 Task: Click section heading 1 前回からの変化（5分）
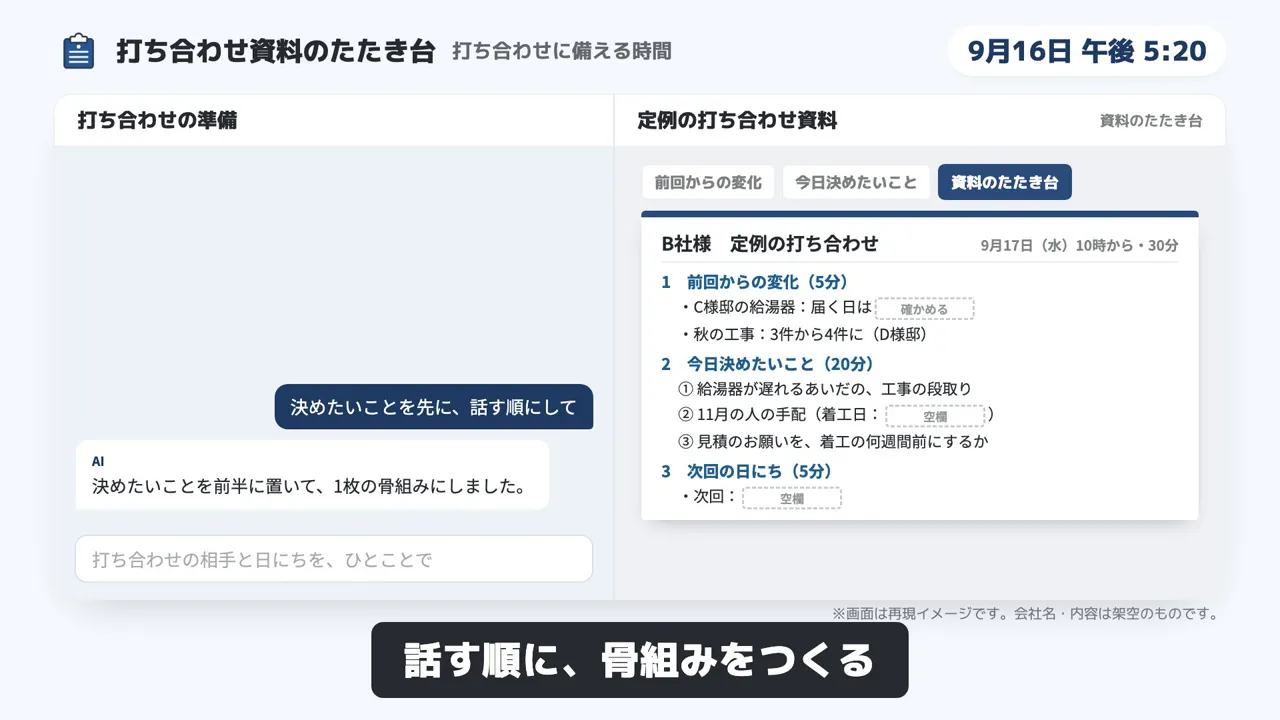755,282
